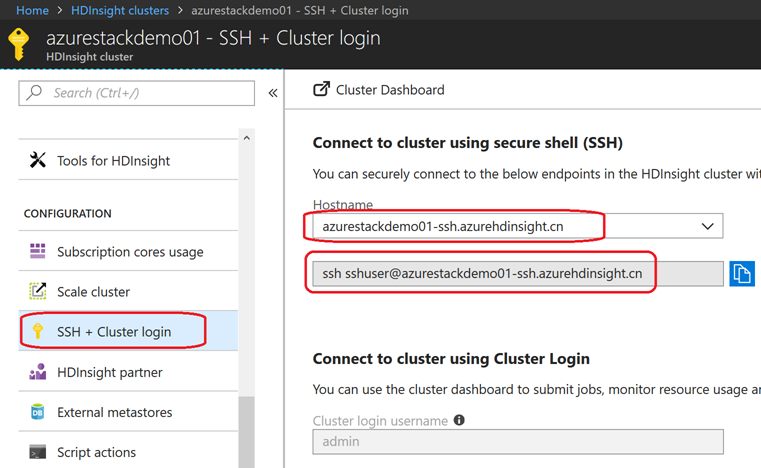Select SSH + Cluster login item

pos(128,331)
